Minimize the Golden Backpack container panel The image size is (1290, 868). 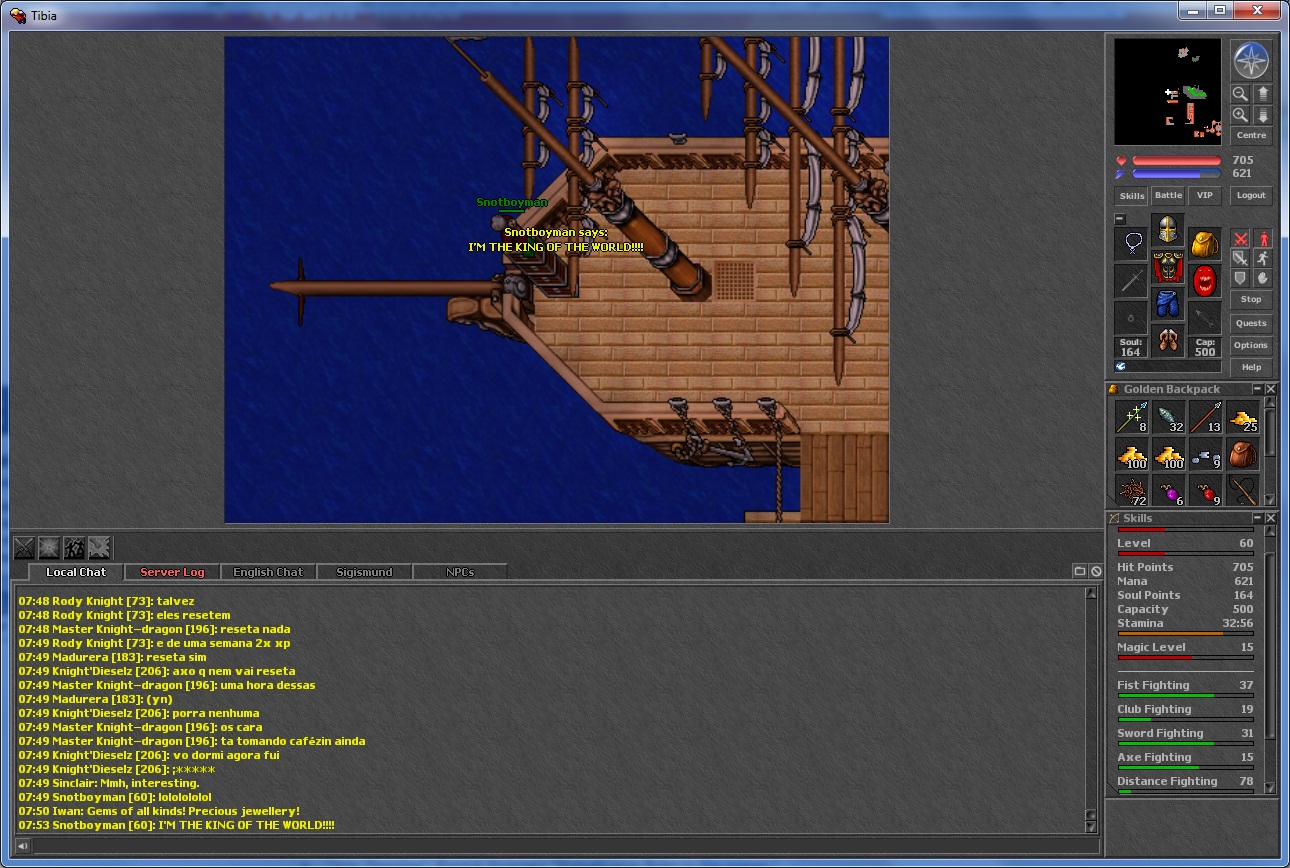pos(1257,389)
